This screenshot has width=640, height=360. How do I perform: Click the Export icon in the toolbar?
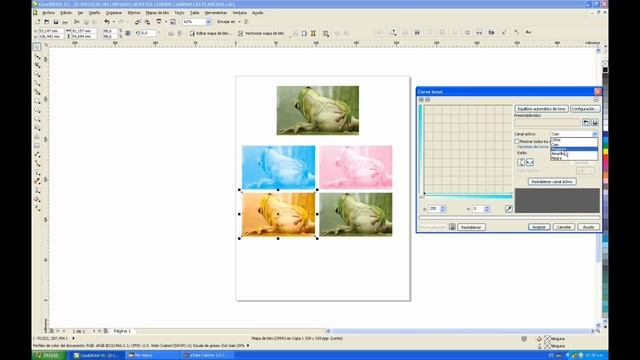coord(147,22)
